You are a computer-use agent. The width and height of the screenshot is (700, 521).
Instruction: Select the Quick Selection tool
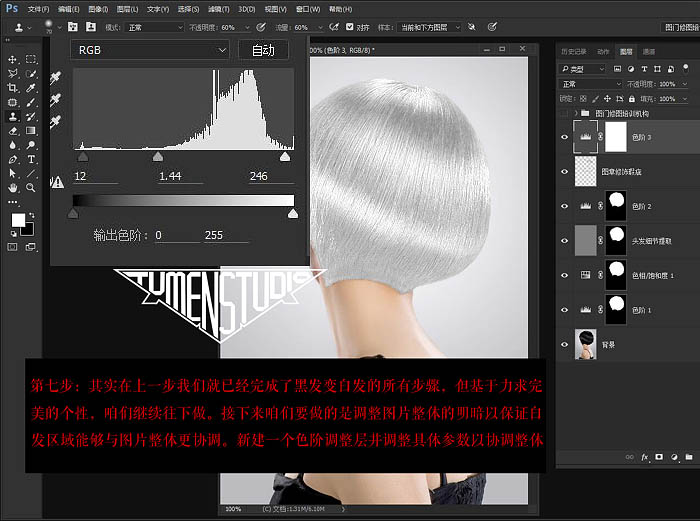[x=31, y=74]
